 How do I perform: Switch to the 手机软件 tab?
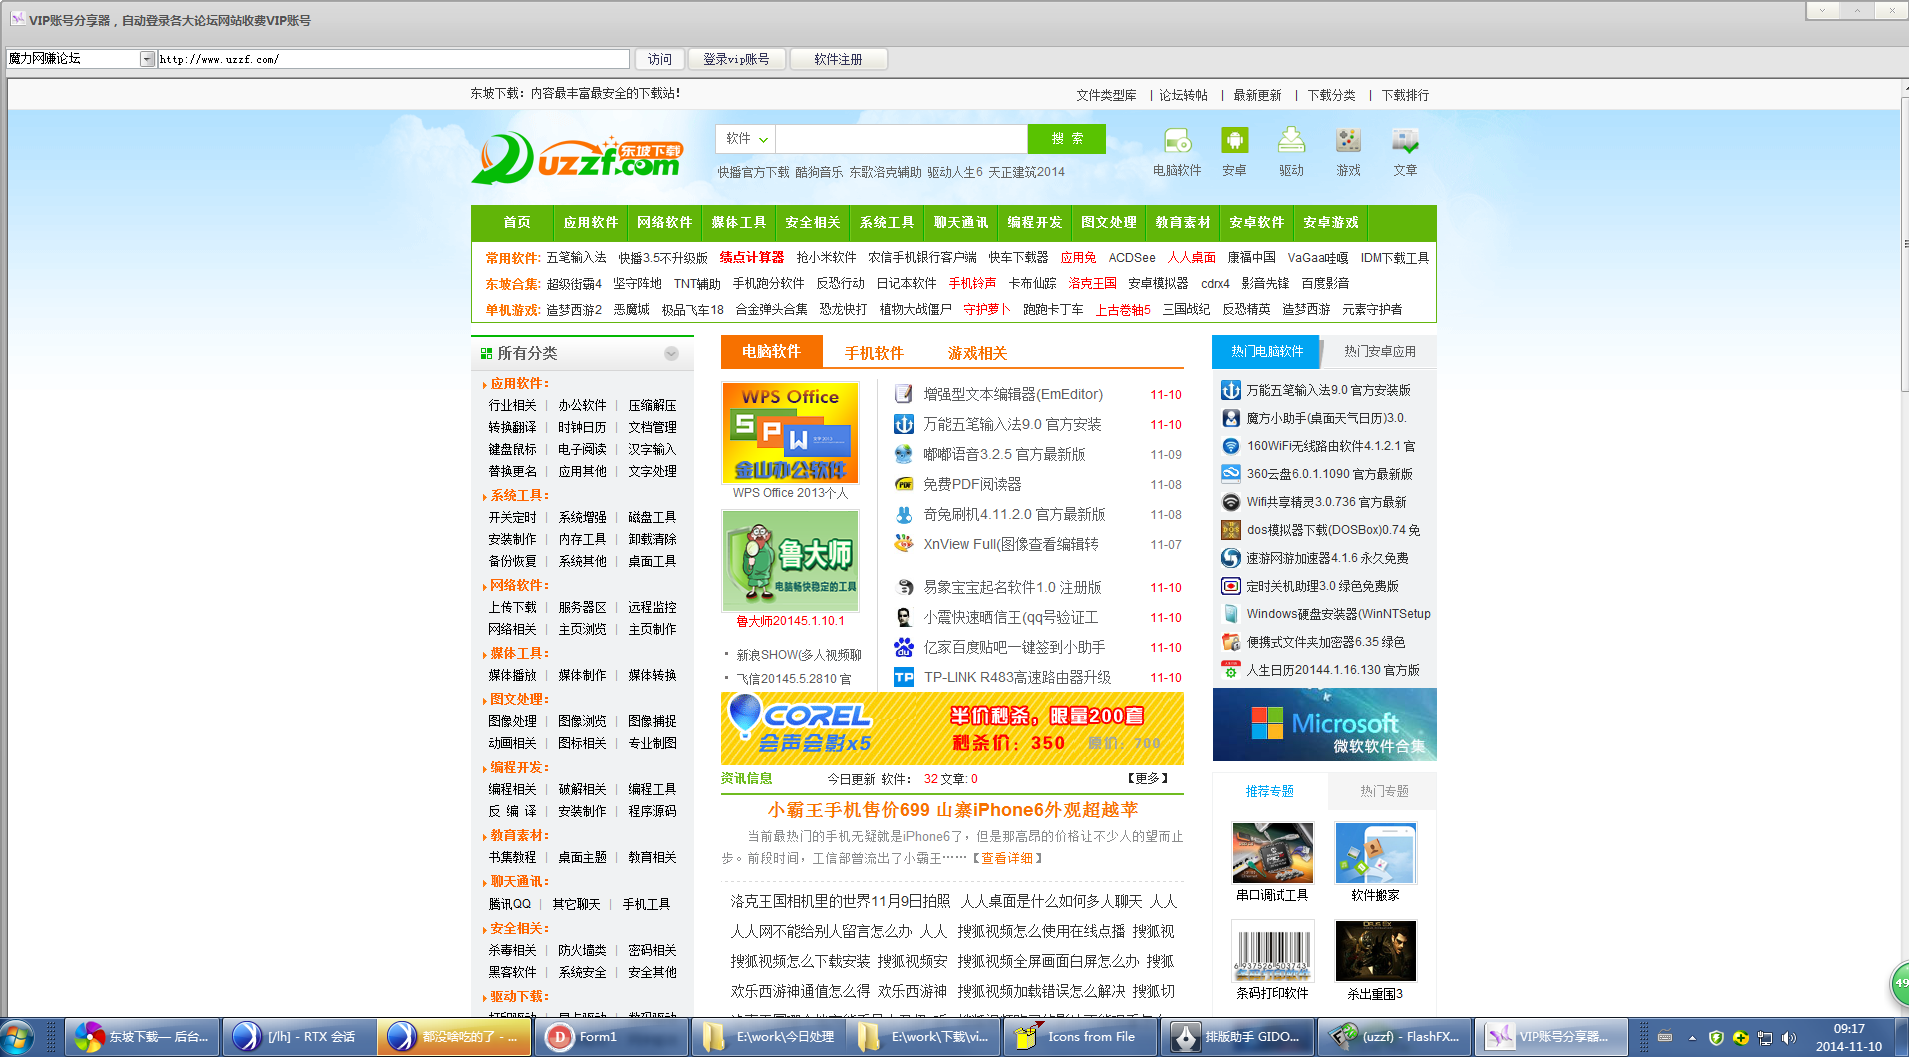coord(874,352)
